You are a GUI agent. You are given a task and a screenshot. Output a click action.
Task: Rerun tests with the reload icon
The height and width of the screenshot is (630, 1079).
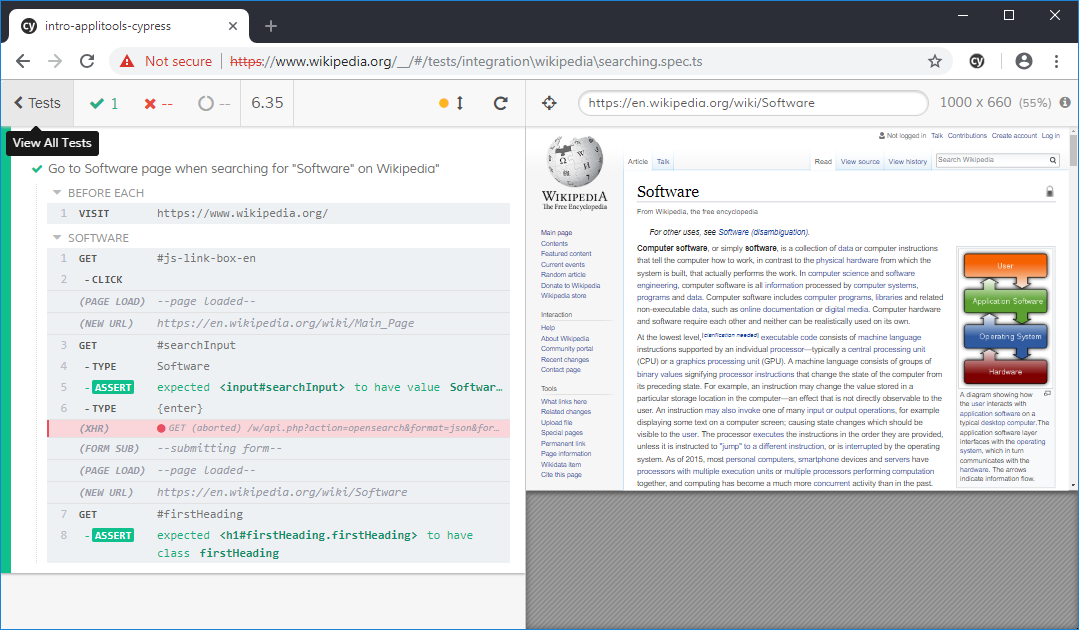coord(501,103)
